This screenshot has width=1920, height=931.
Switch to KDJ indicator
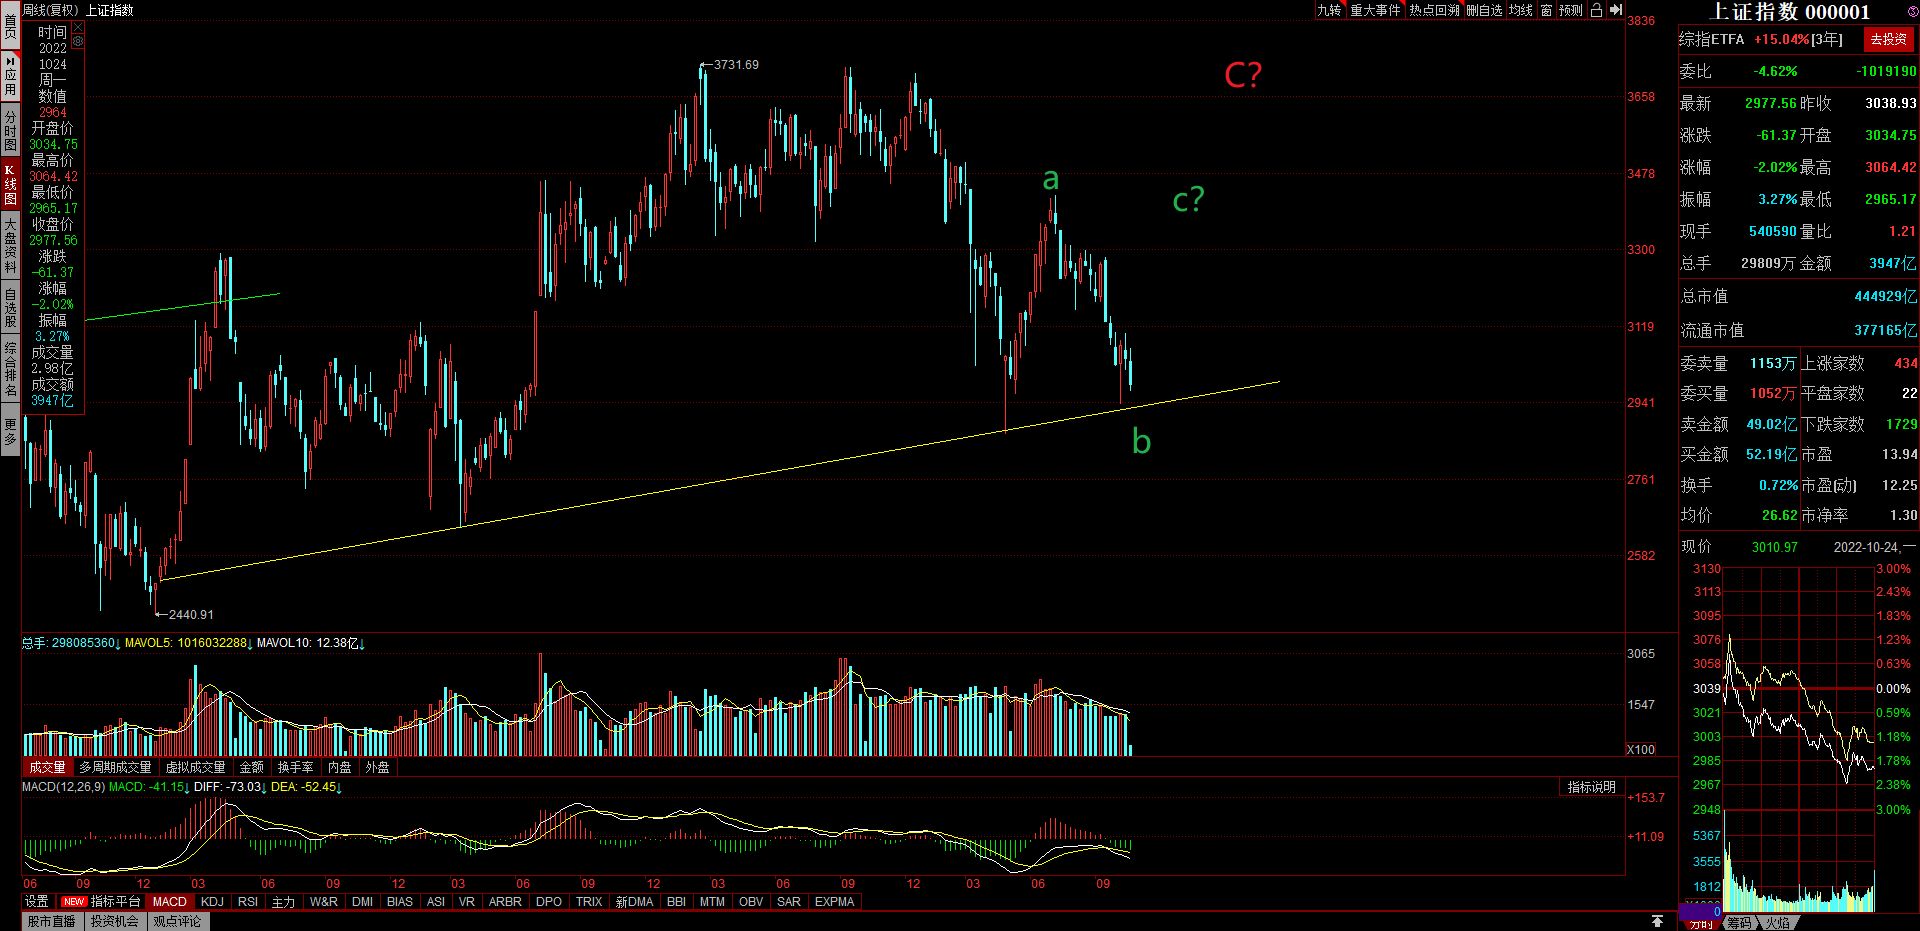212,901
